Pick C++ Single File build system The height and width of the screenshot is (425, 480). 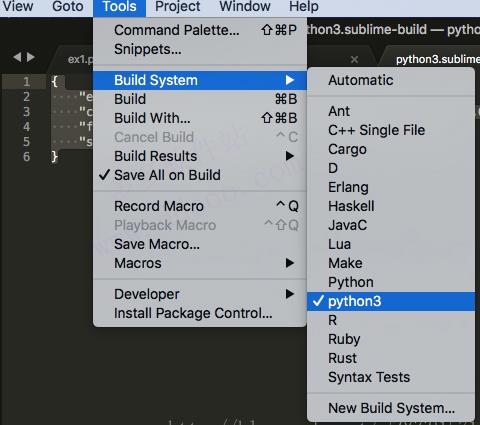(x=391, y=130)
